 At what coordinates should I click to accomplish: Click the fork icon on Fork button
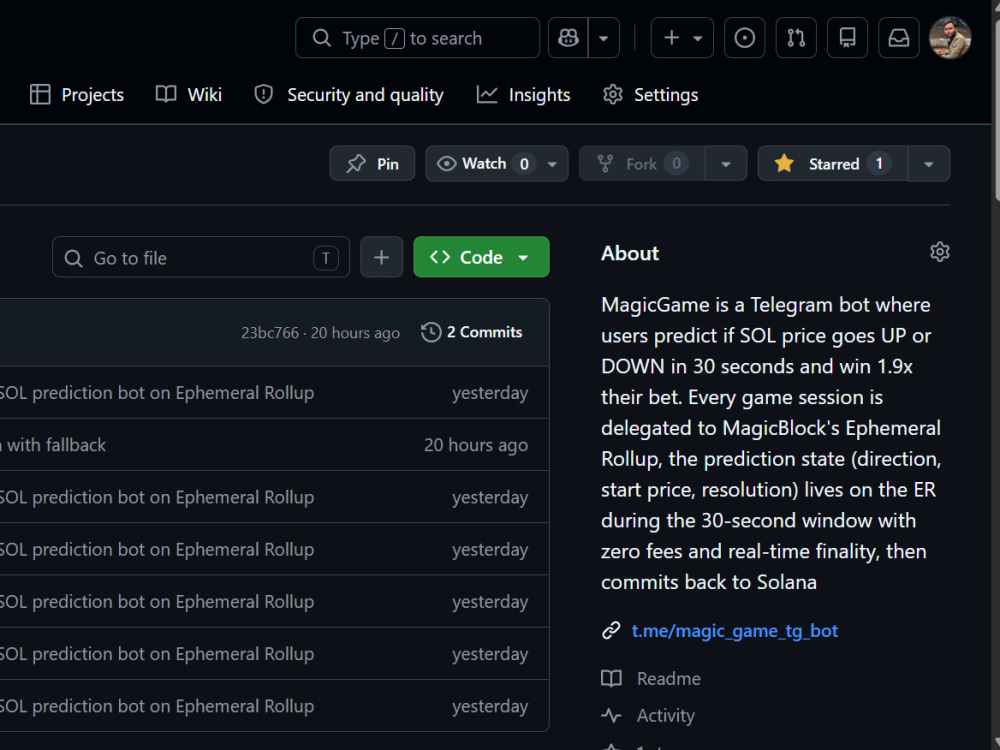605,164
